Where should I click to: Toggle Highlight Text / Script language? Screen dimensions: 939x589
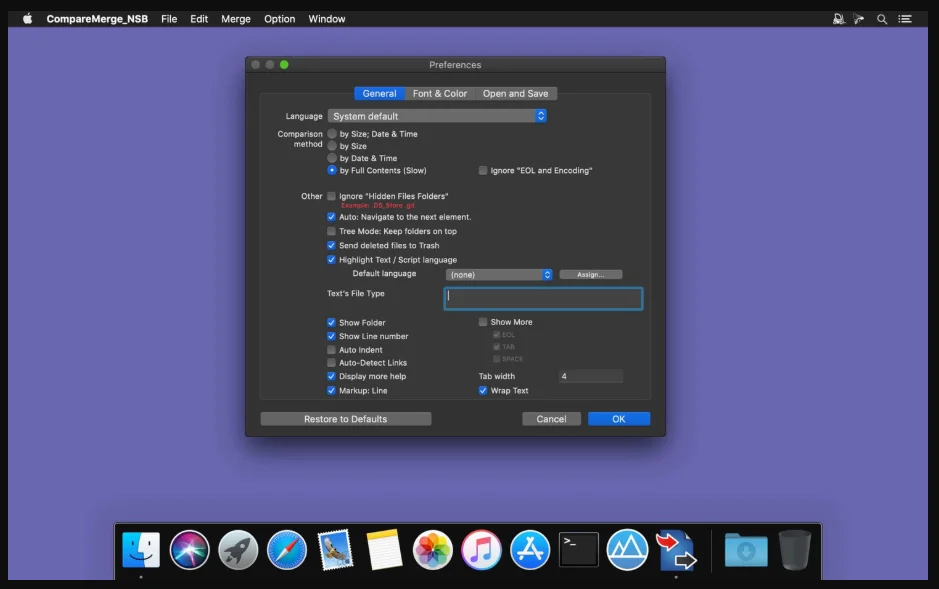click(x=331, y=260)
